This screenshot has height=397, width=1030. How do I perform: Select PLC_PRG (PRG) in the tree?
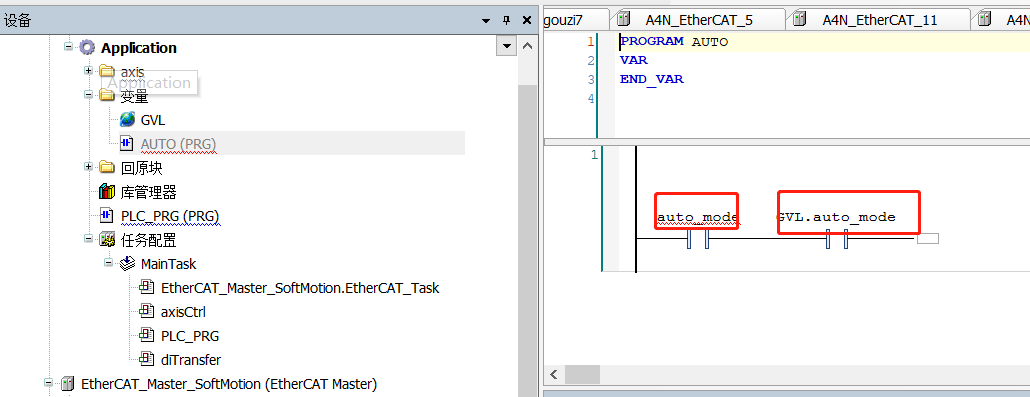point(170,216)
